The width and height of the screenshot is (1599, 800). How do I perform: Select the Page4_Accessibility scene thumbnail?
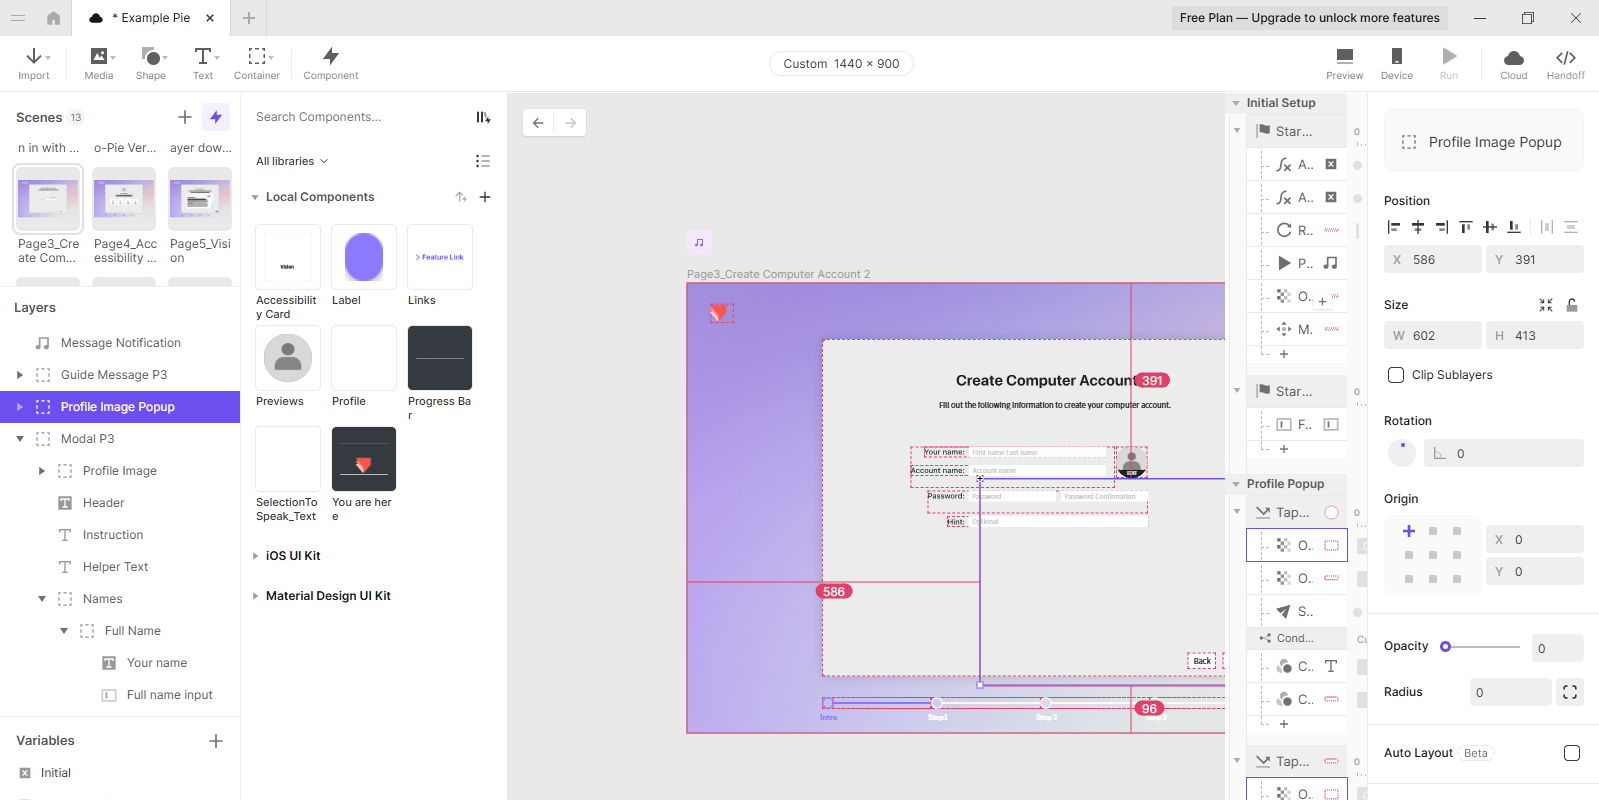point(124,199)
